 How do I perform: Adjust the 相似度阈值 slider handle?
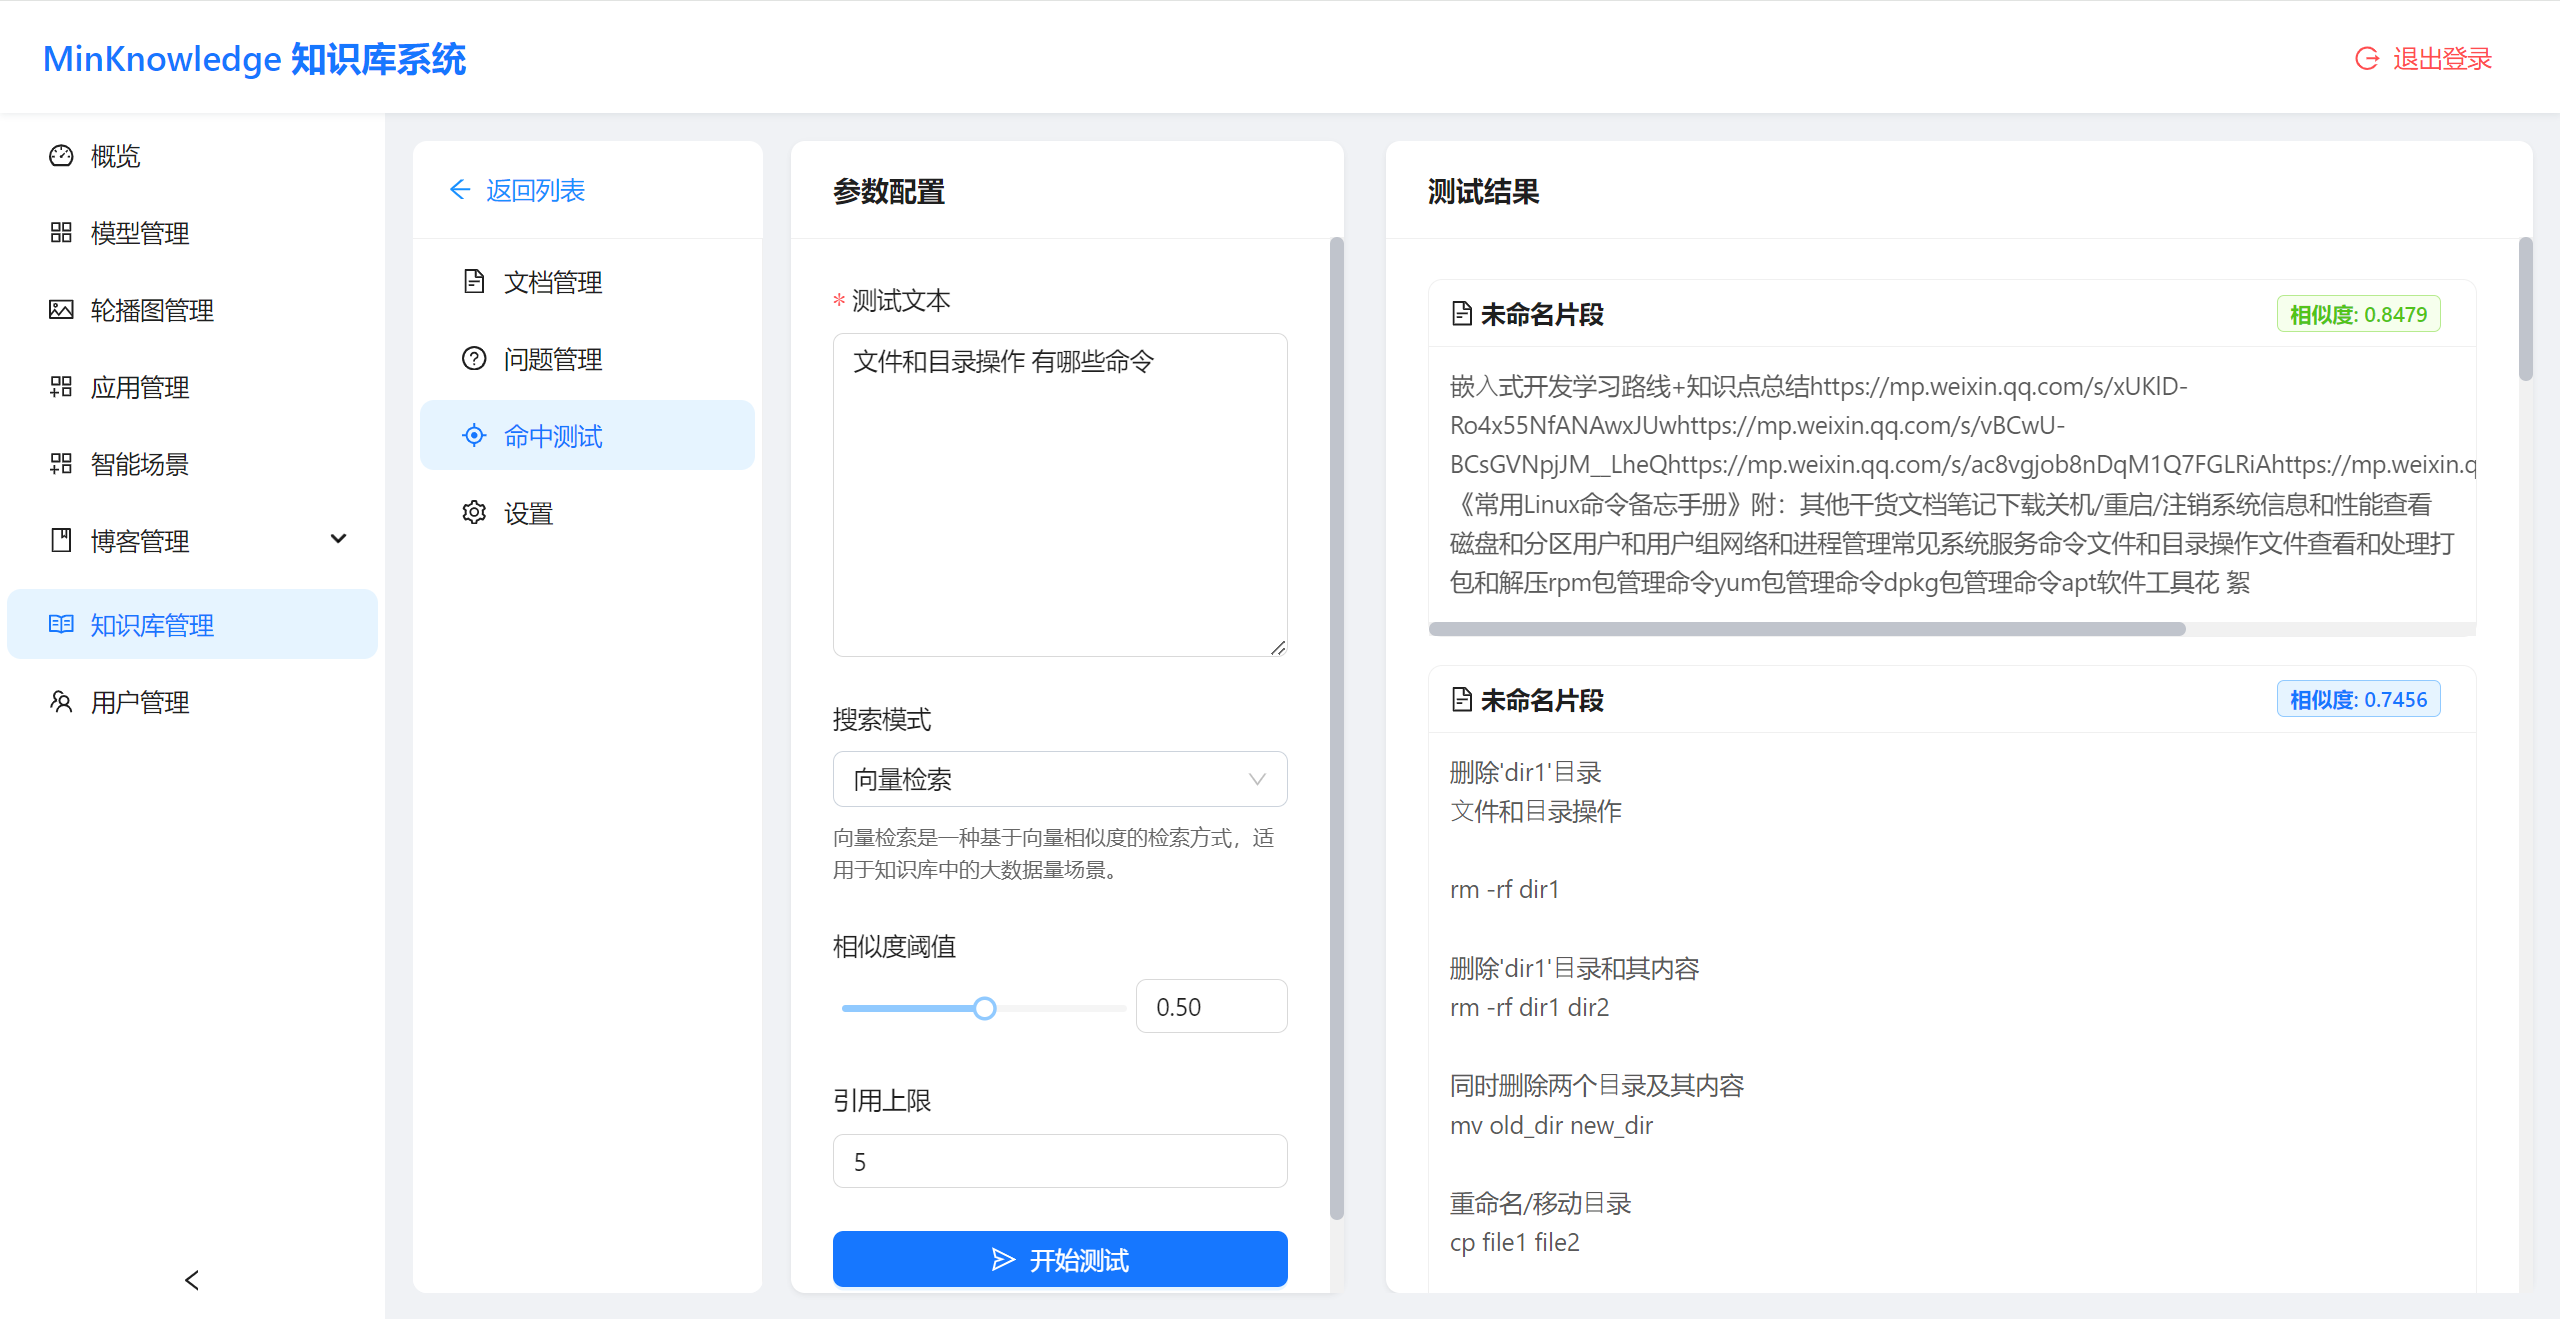click(x=985, y=1007)
